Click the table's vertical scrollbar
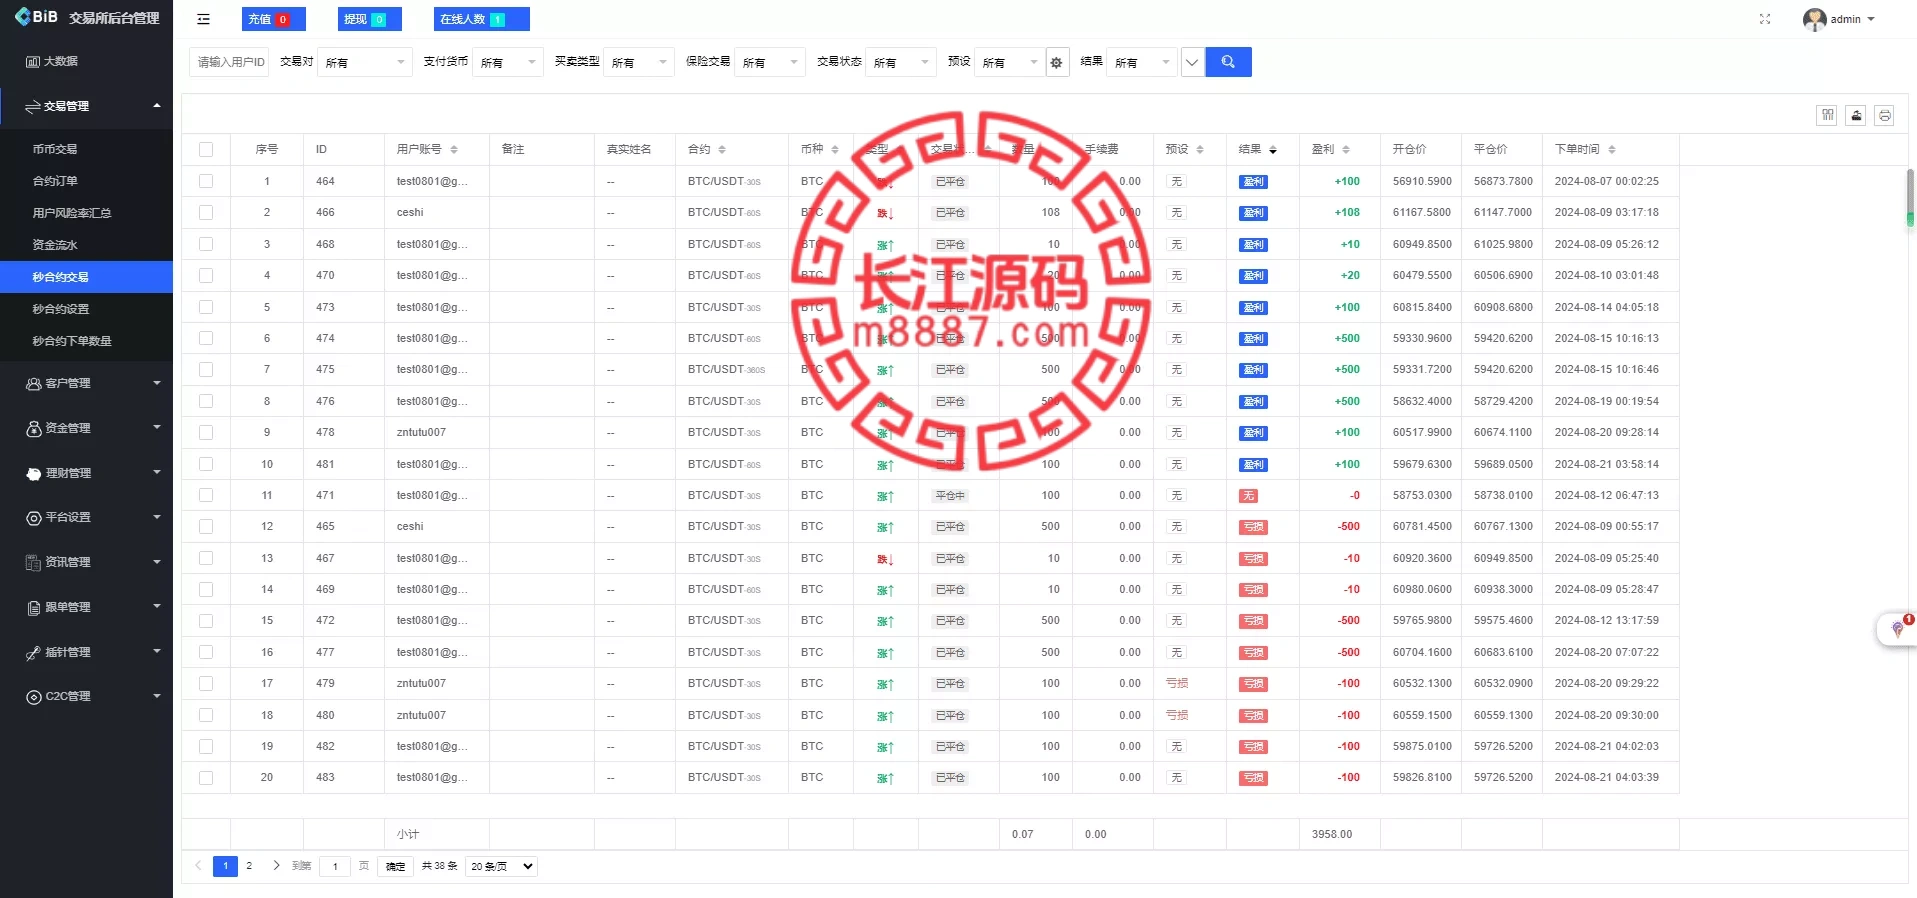This screenshot has width=1917, height=898. pos(1910,197)
